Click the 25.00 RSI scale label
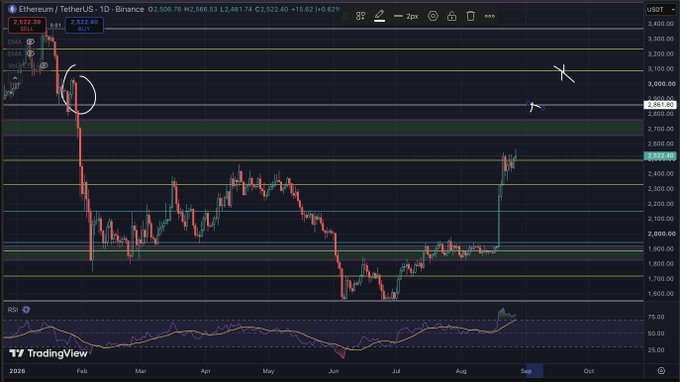This screenshot has width=680, height=382. tap(655, 350)
